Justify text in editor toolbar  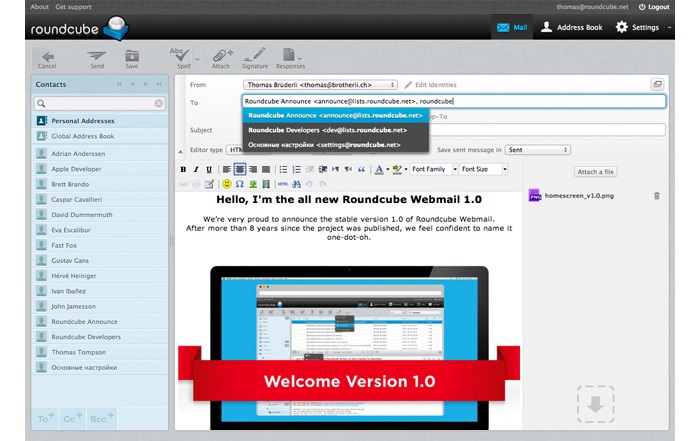pos(266,169)
